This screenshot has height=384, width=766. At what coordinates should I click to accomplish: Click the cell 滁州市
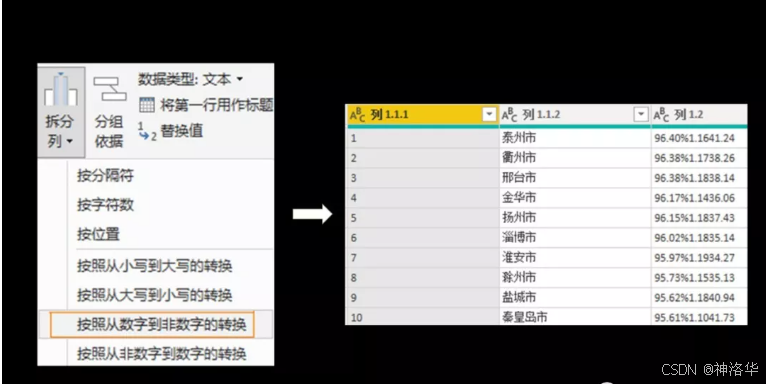point(574,277)
